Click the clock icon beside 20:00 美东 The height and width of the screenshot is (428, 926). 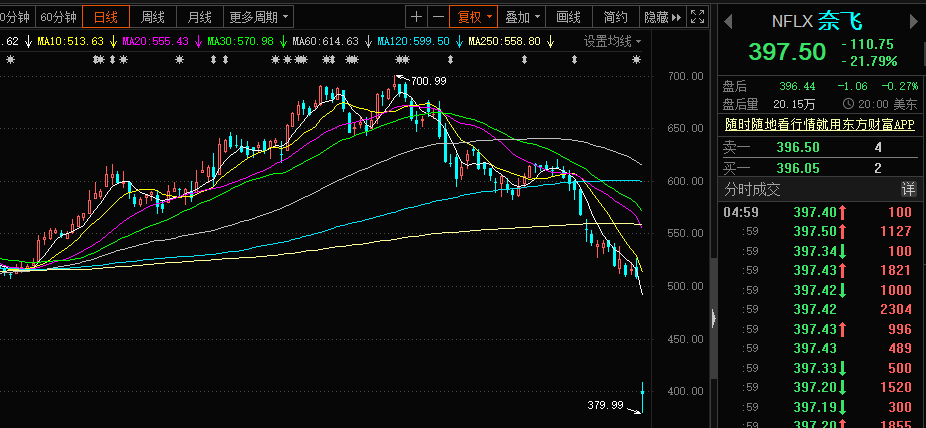[848, 104]
